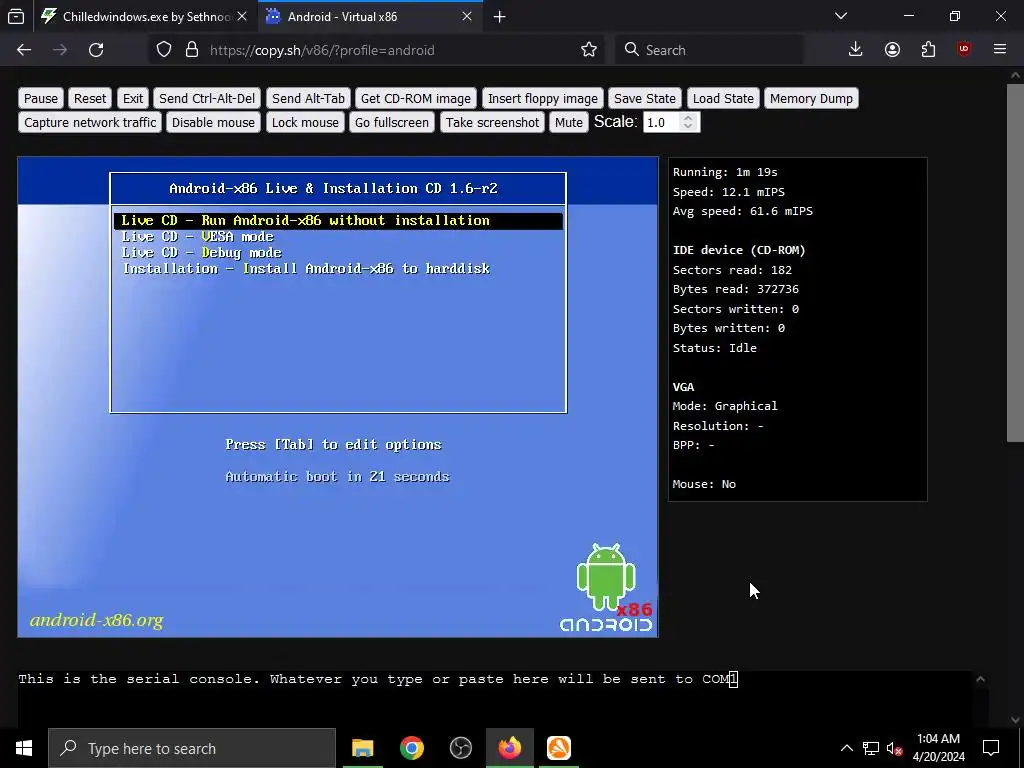Image resolution: width=1024 pixels, height=768 pixels.
Task: Click Insert floppy image button
Action: 542,99
